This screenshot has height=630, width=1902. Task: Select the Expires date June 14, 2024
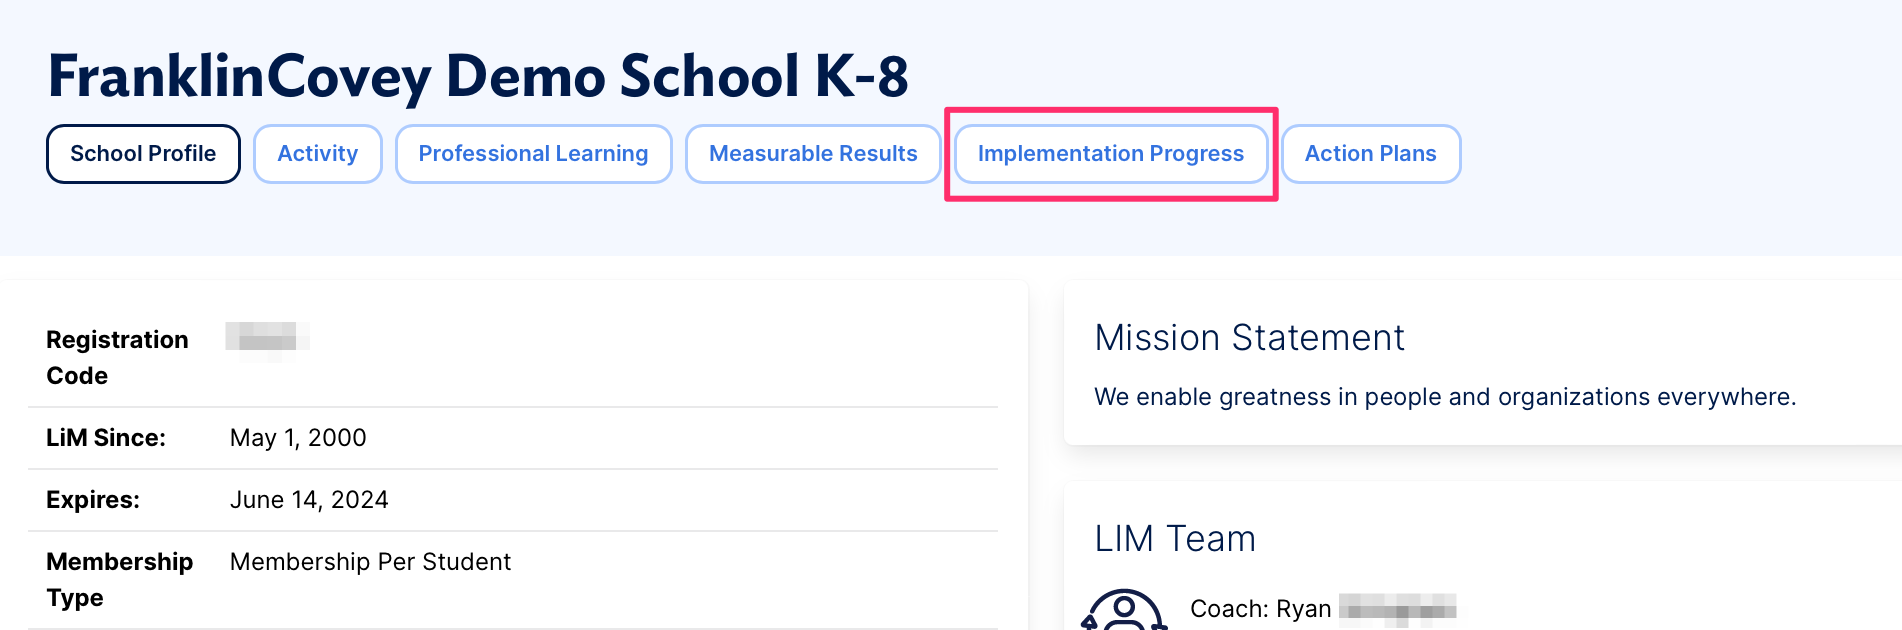coord(309,500)
